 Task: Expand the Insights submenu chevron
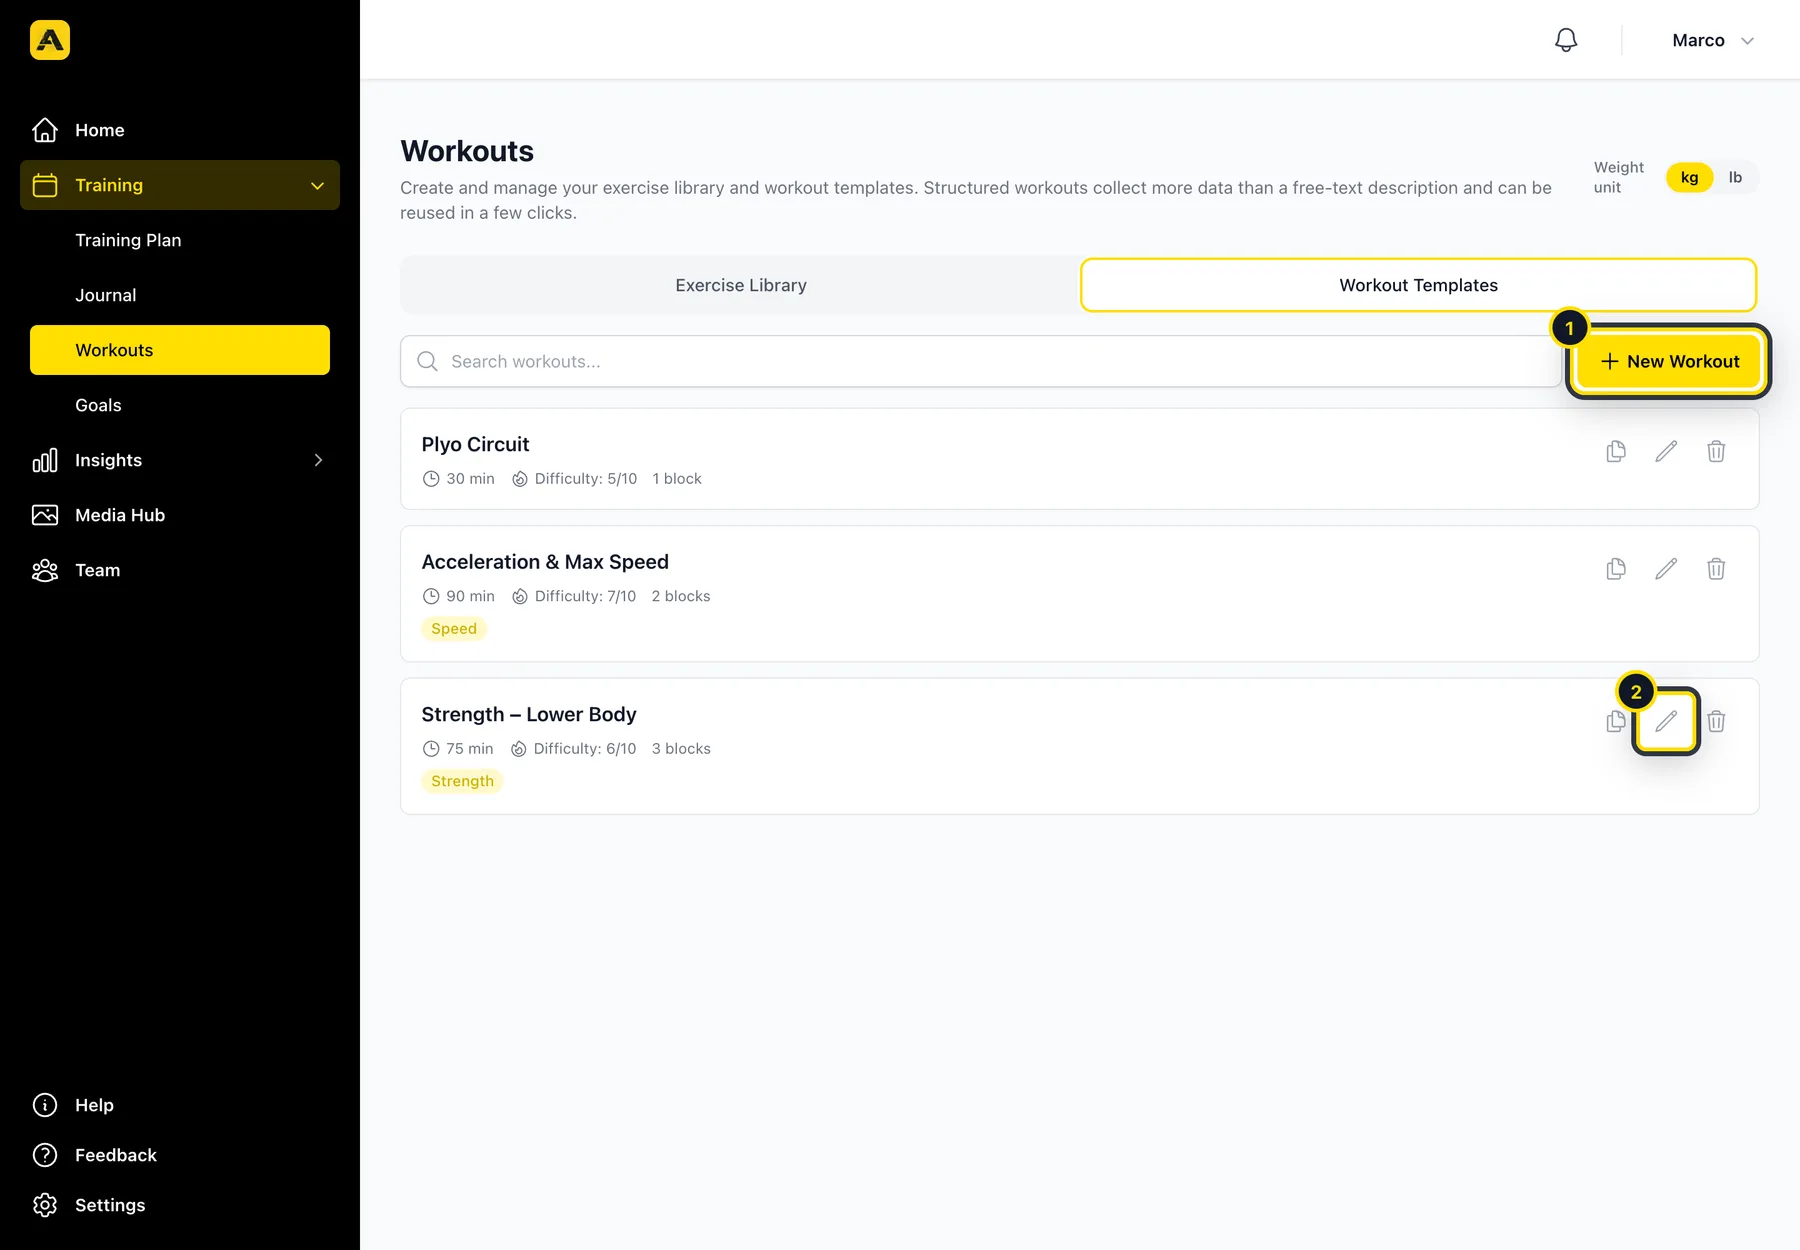[318, 460]
